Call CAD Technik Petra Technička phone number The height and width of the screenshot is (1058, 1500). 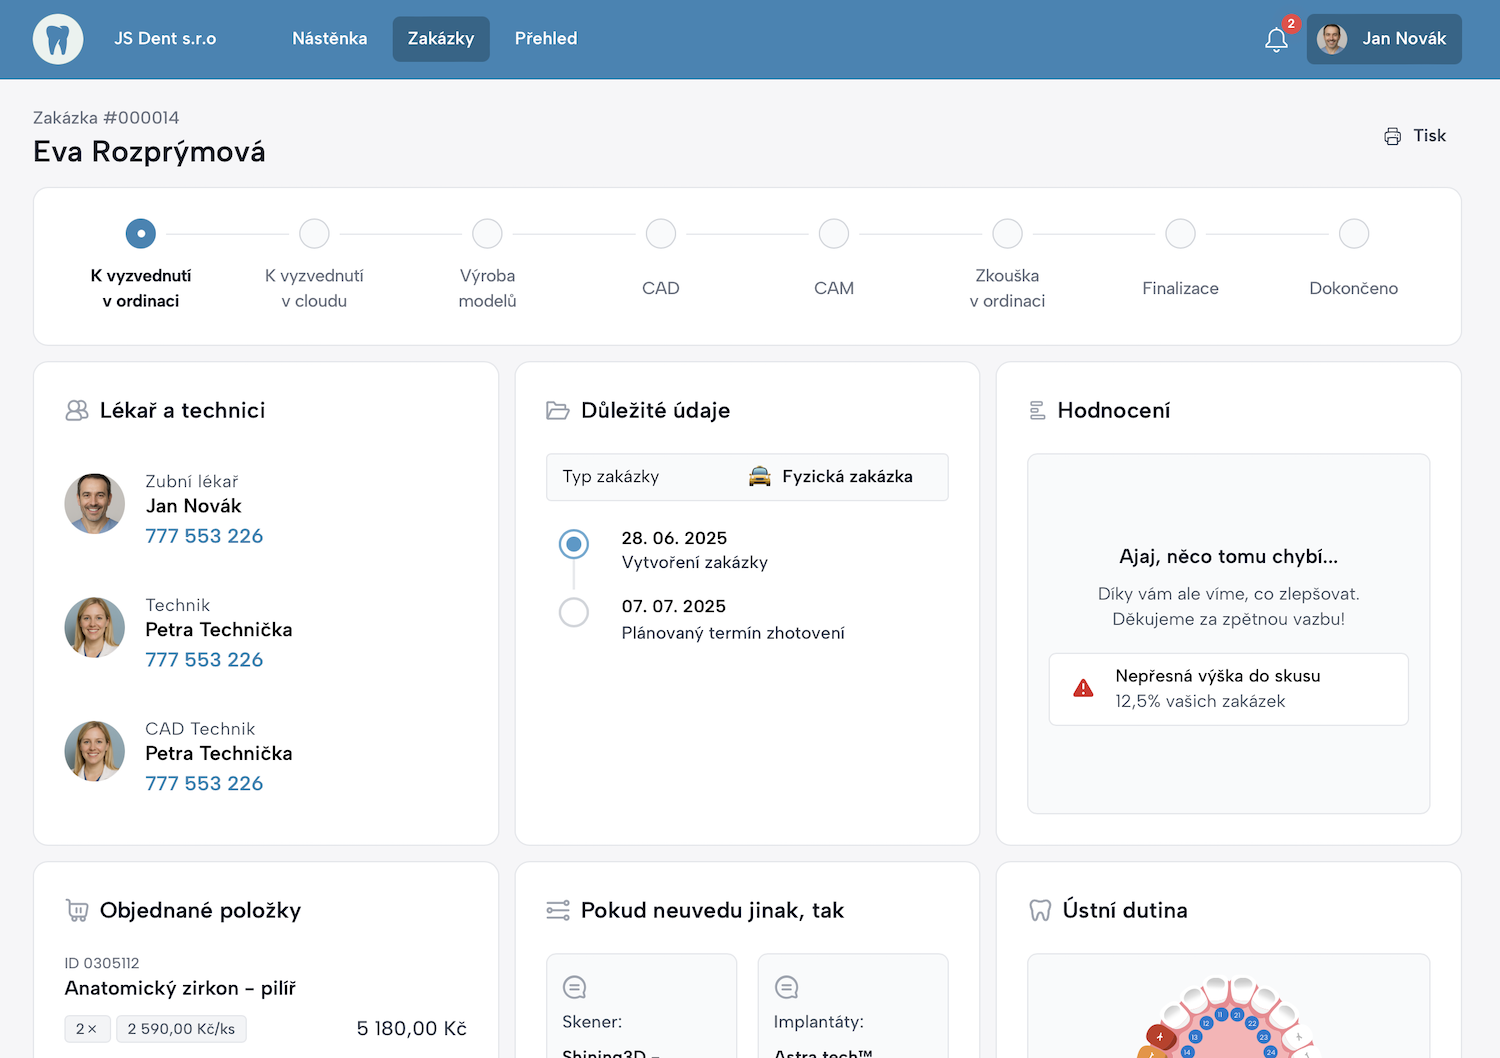[204, 784]
